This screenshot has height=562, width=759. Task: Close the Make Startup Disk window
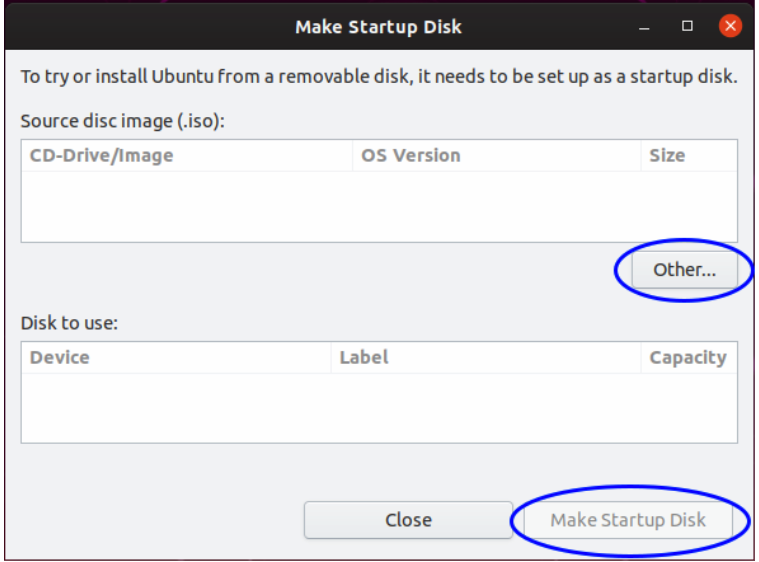pyautogui.click(x=730, y=26)
